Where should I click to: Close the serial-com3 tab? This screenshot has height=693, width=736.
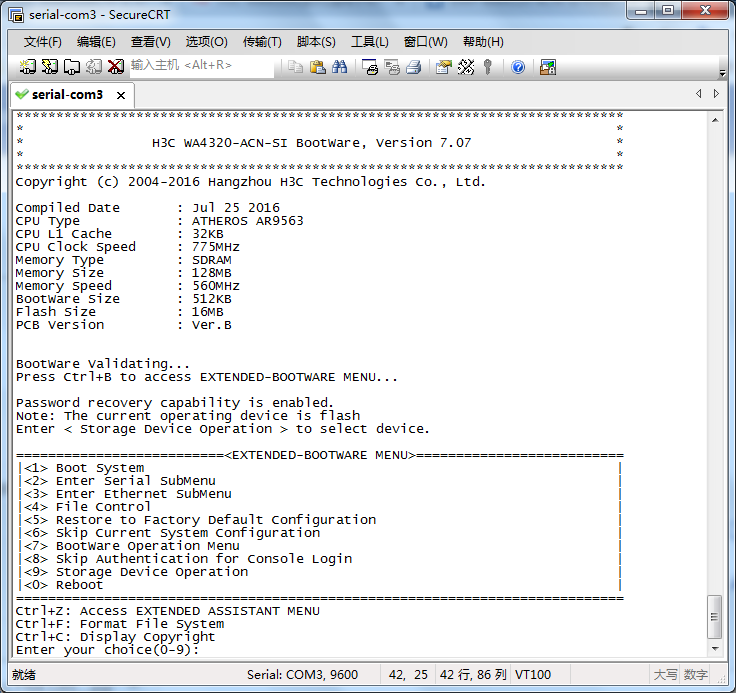121,95
